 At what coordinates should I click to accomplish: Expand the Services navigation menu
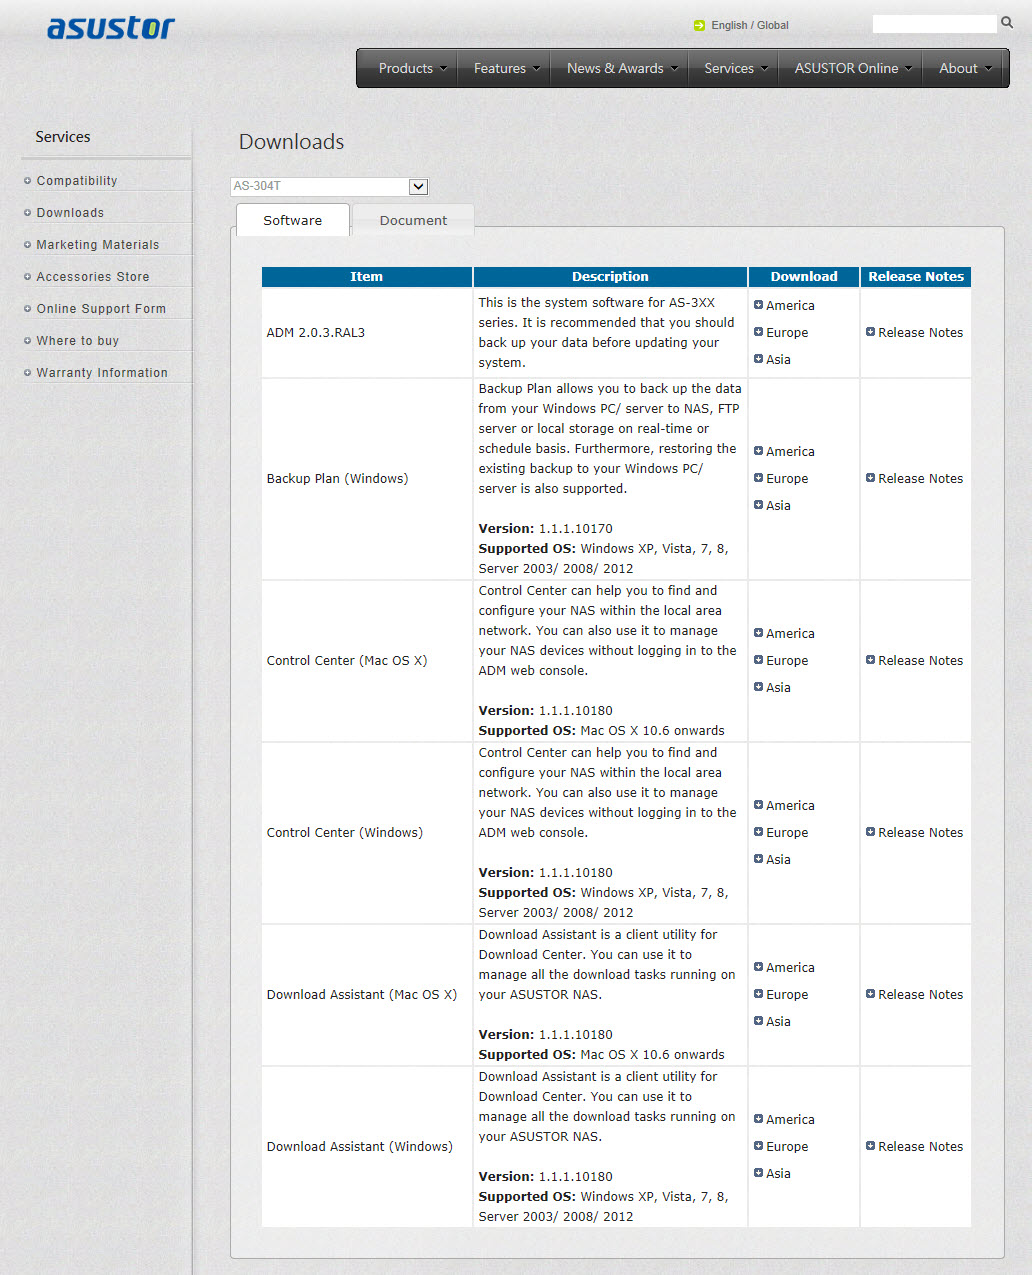click(735, 68)
